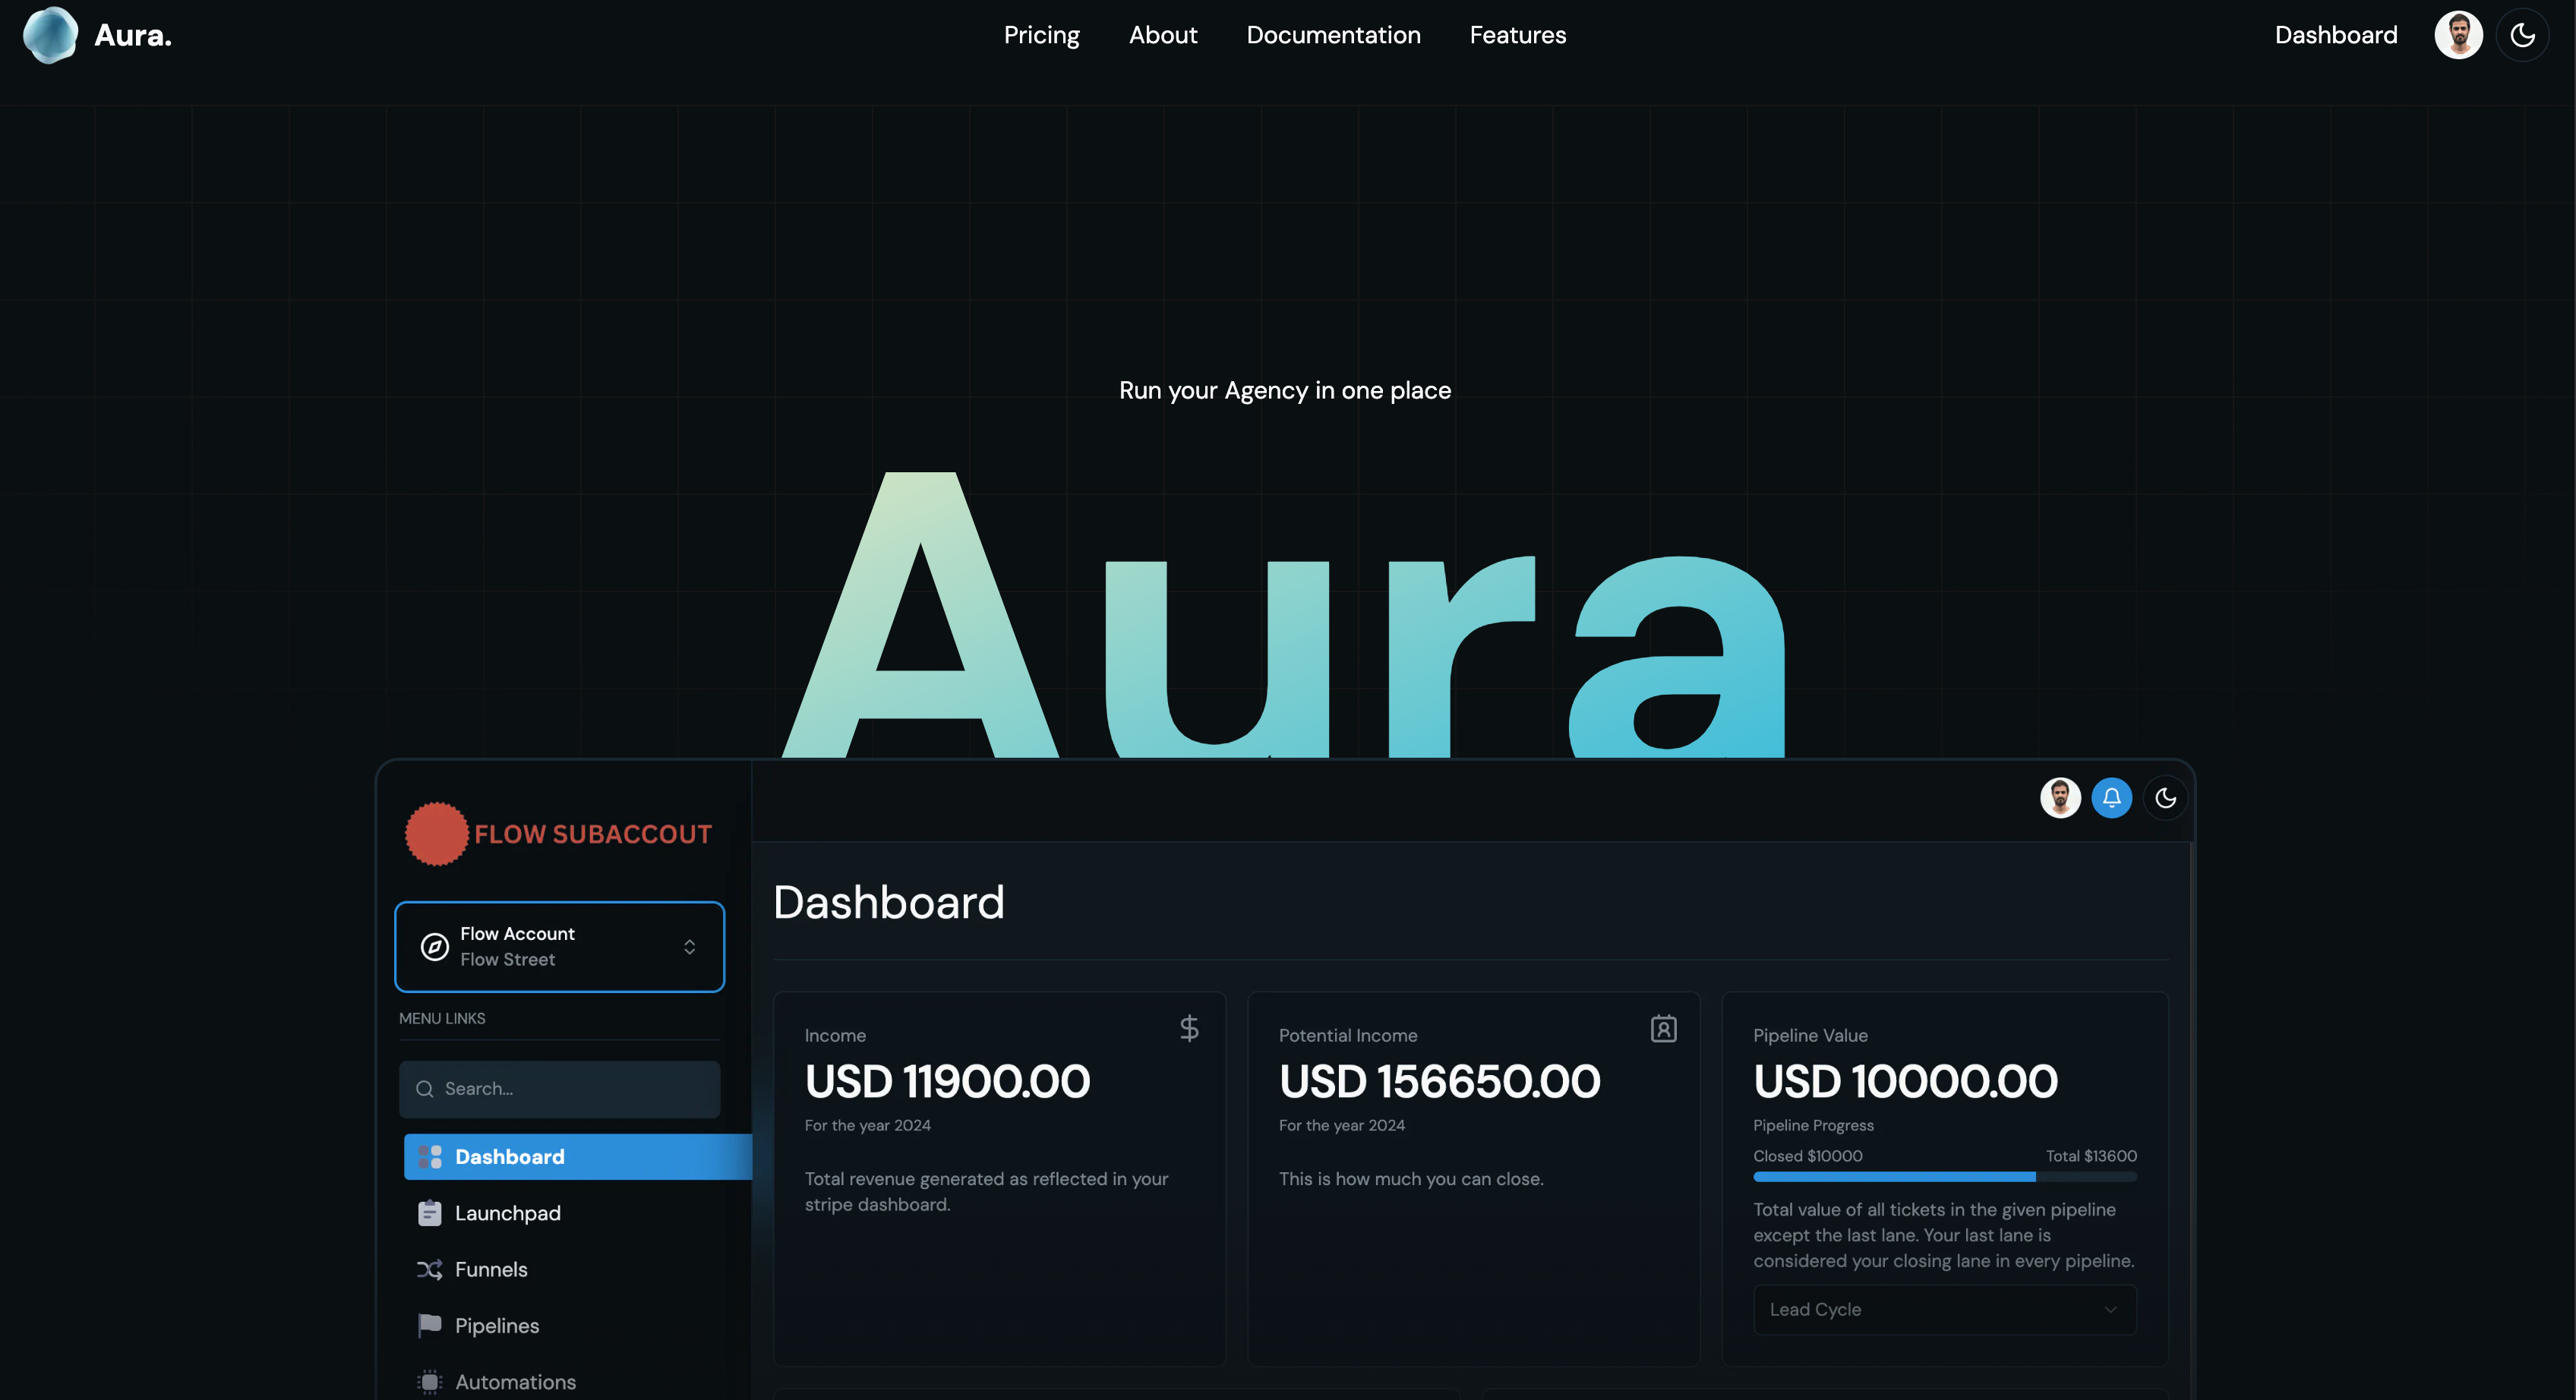Open user avatar menu in top navbar
The width and height of the screenshot is (2576, 1400).
(x=2458, y=35)
